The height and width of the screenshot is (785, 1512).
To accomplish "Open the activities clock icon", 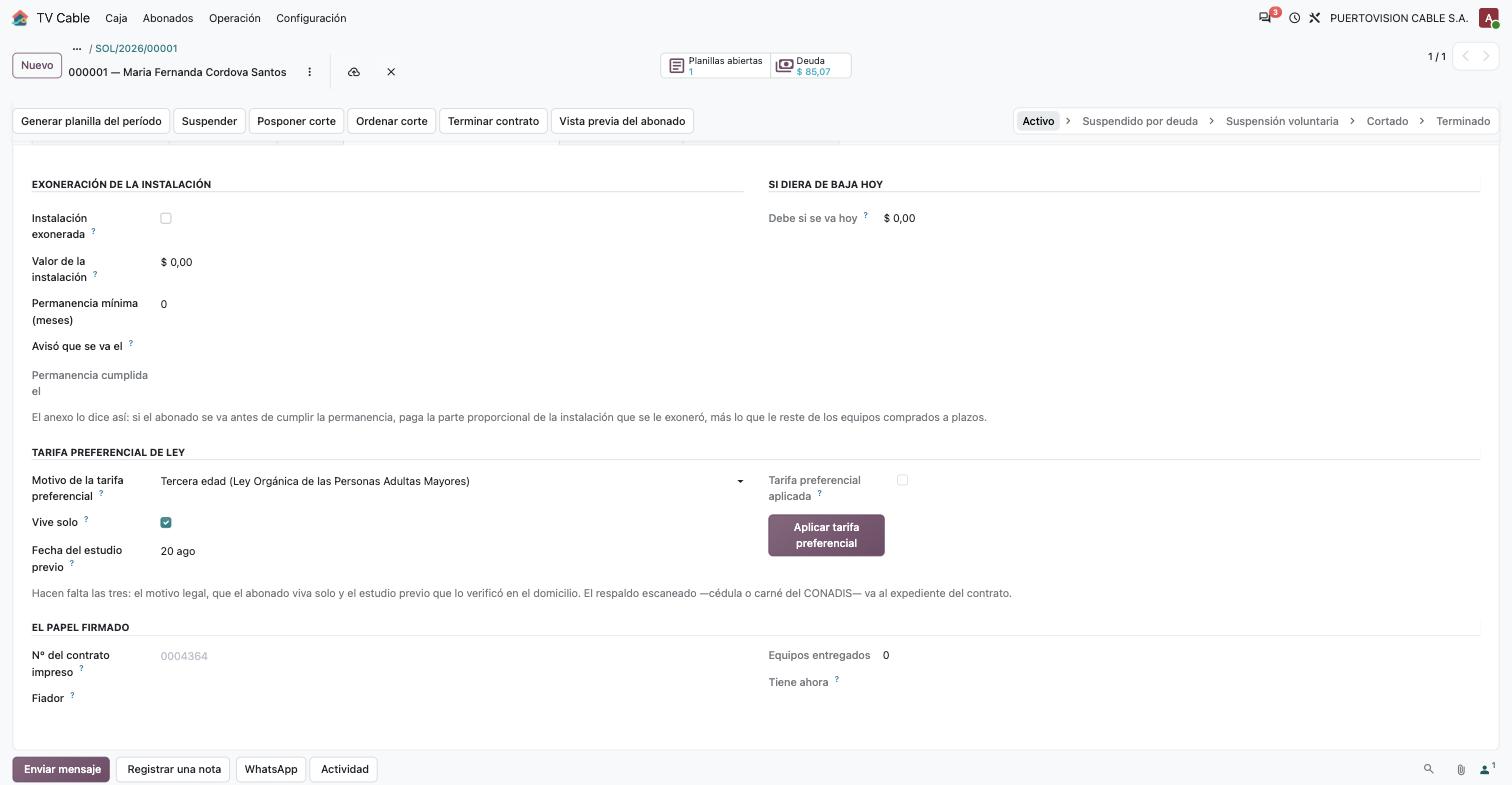I will 1294,18.
